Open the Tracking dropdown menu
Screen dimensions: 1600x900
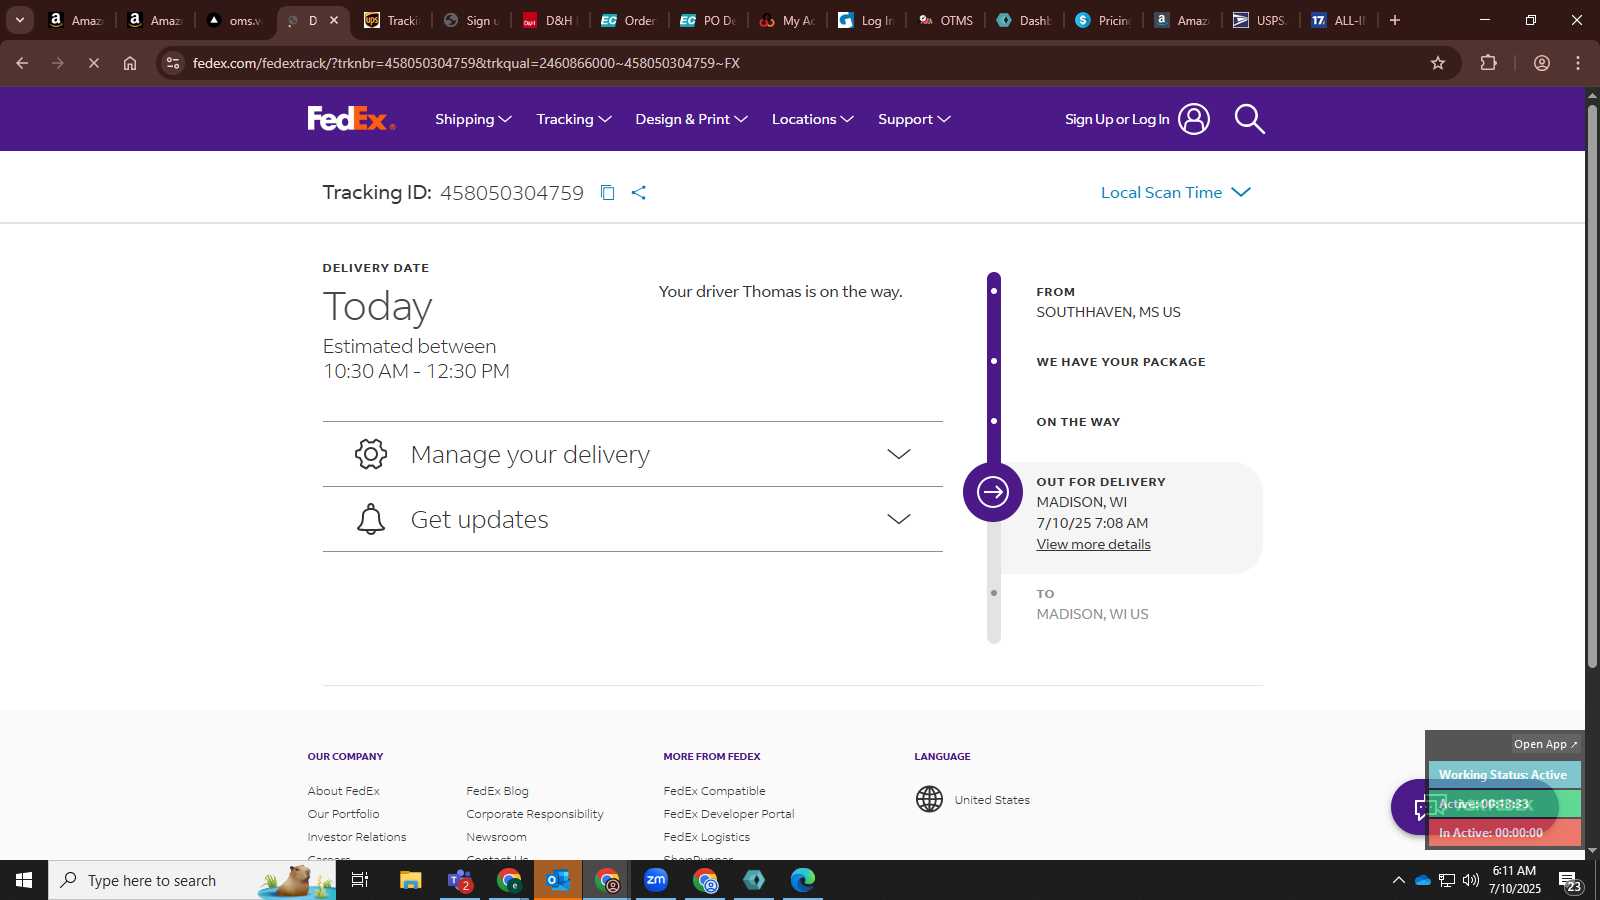click(x=574, y=119)
